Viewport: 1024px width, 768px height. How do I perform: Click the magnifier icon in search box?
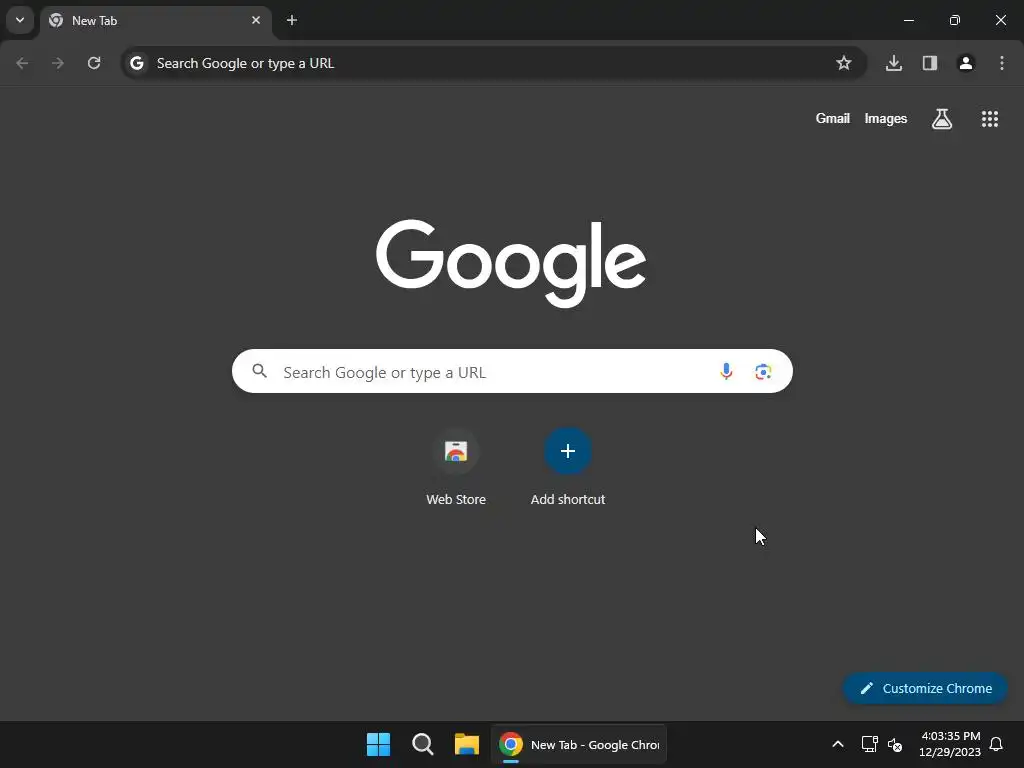coord(260,372)
